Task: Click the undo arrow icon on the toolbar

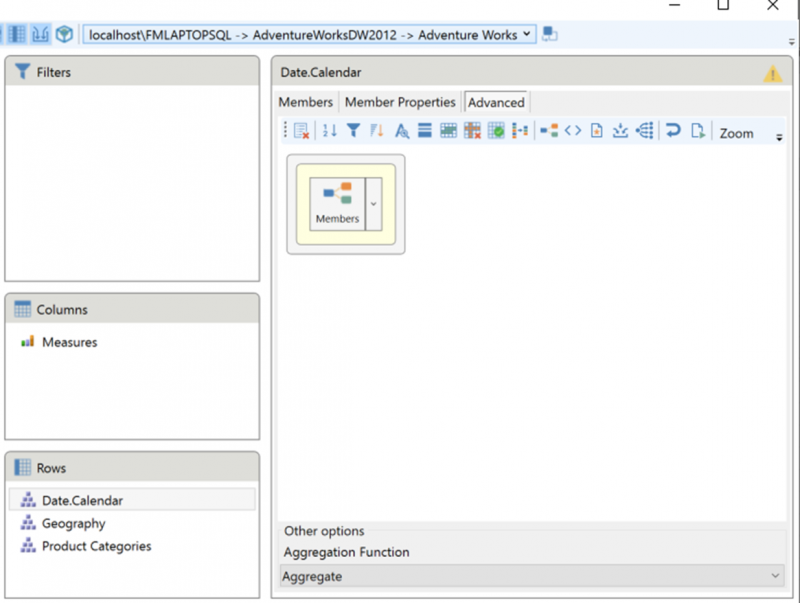Action: coord(672,130)
